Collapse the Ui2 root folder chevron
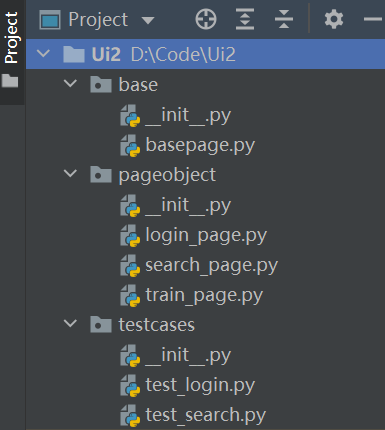 tap(43, 53)
